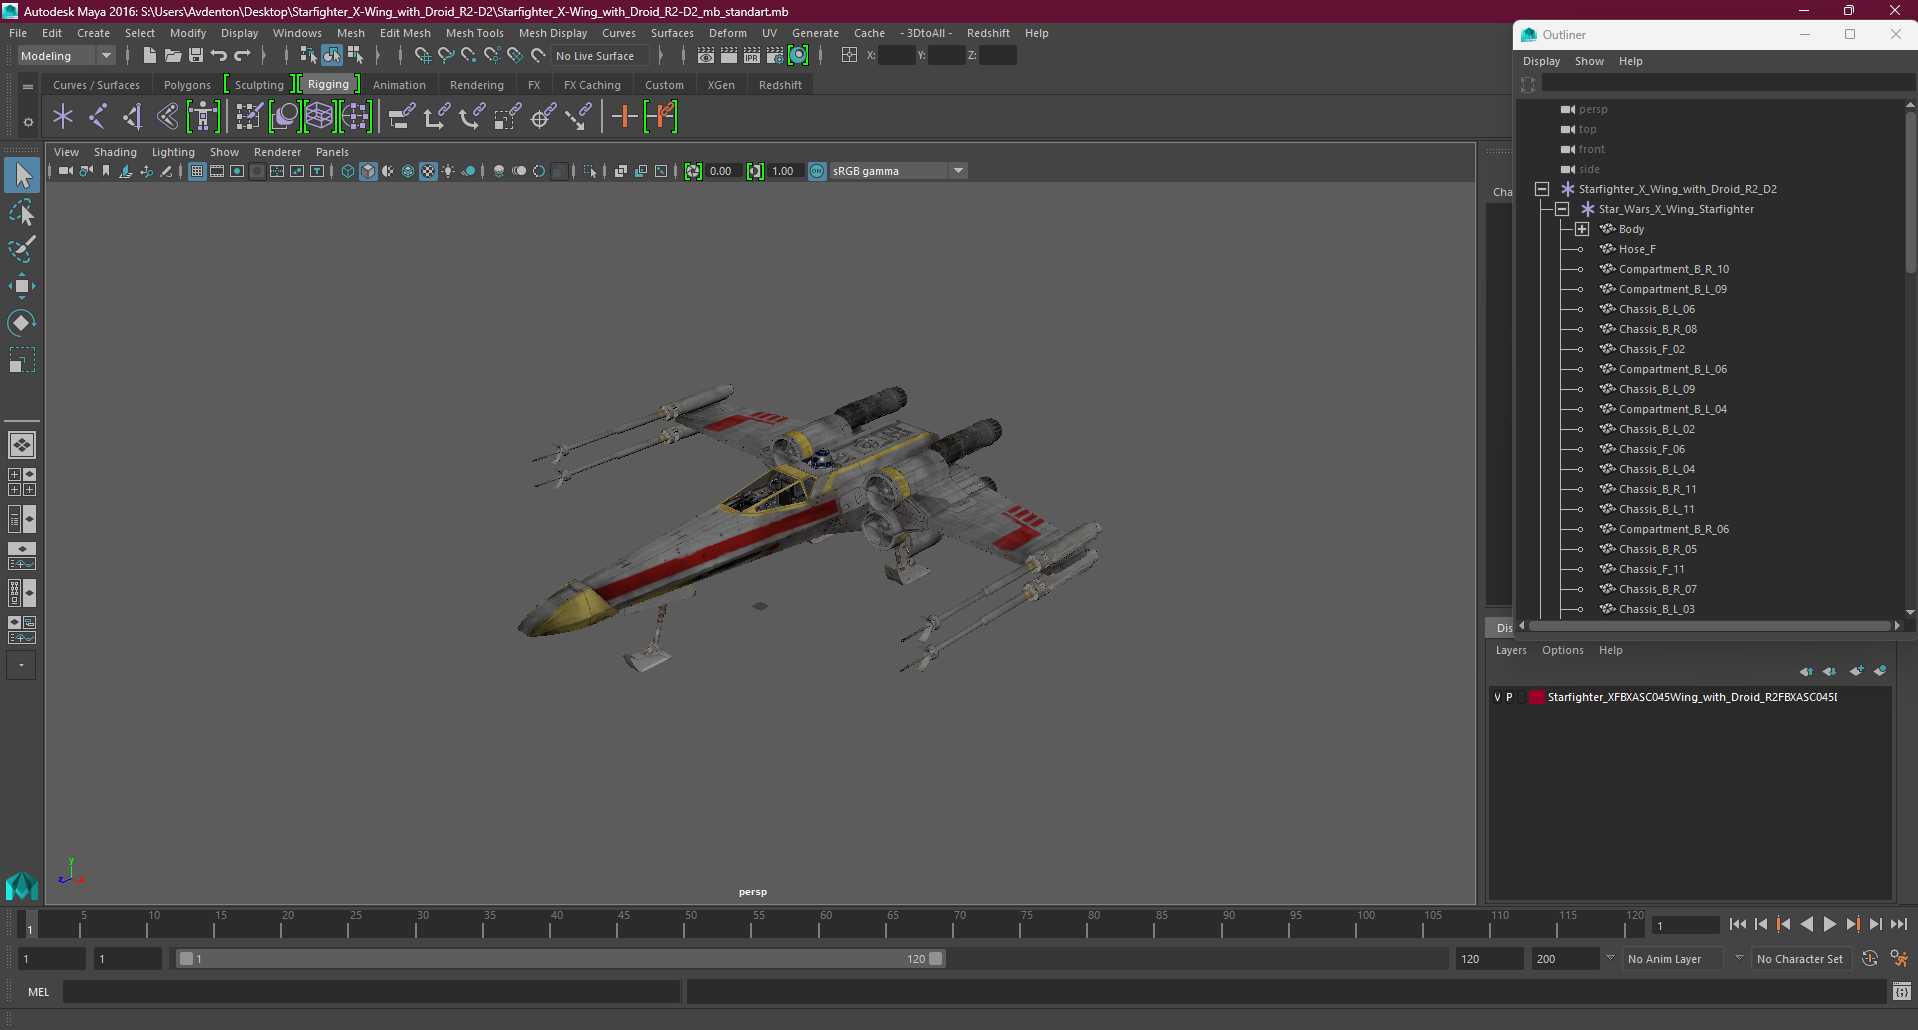
Task: Toggle viewport resolution gate icon
Action: click(237, 171)
